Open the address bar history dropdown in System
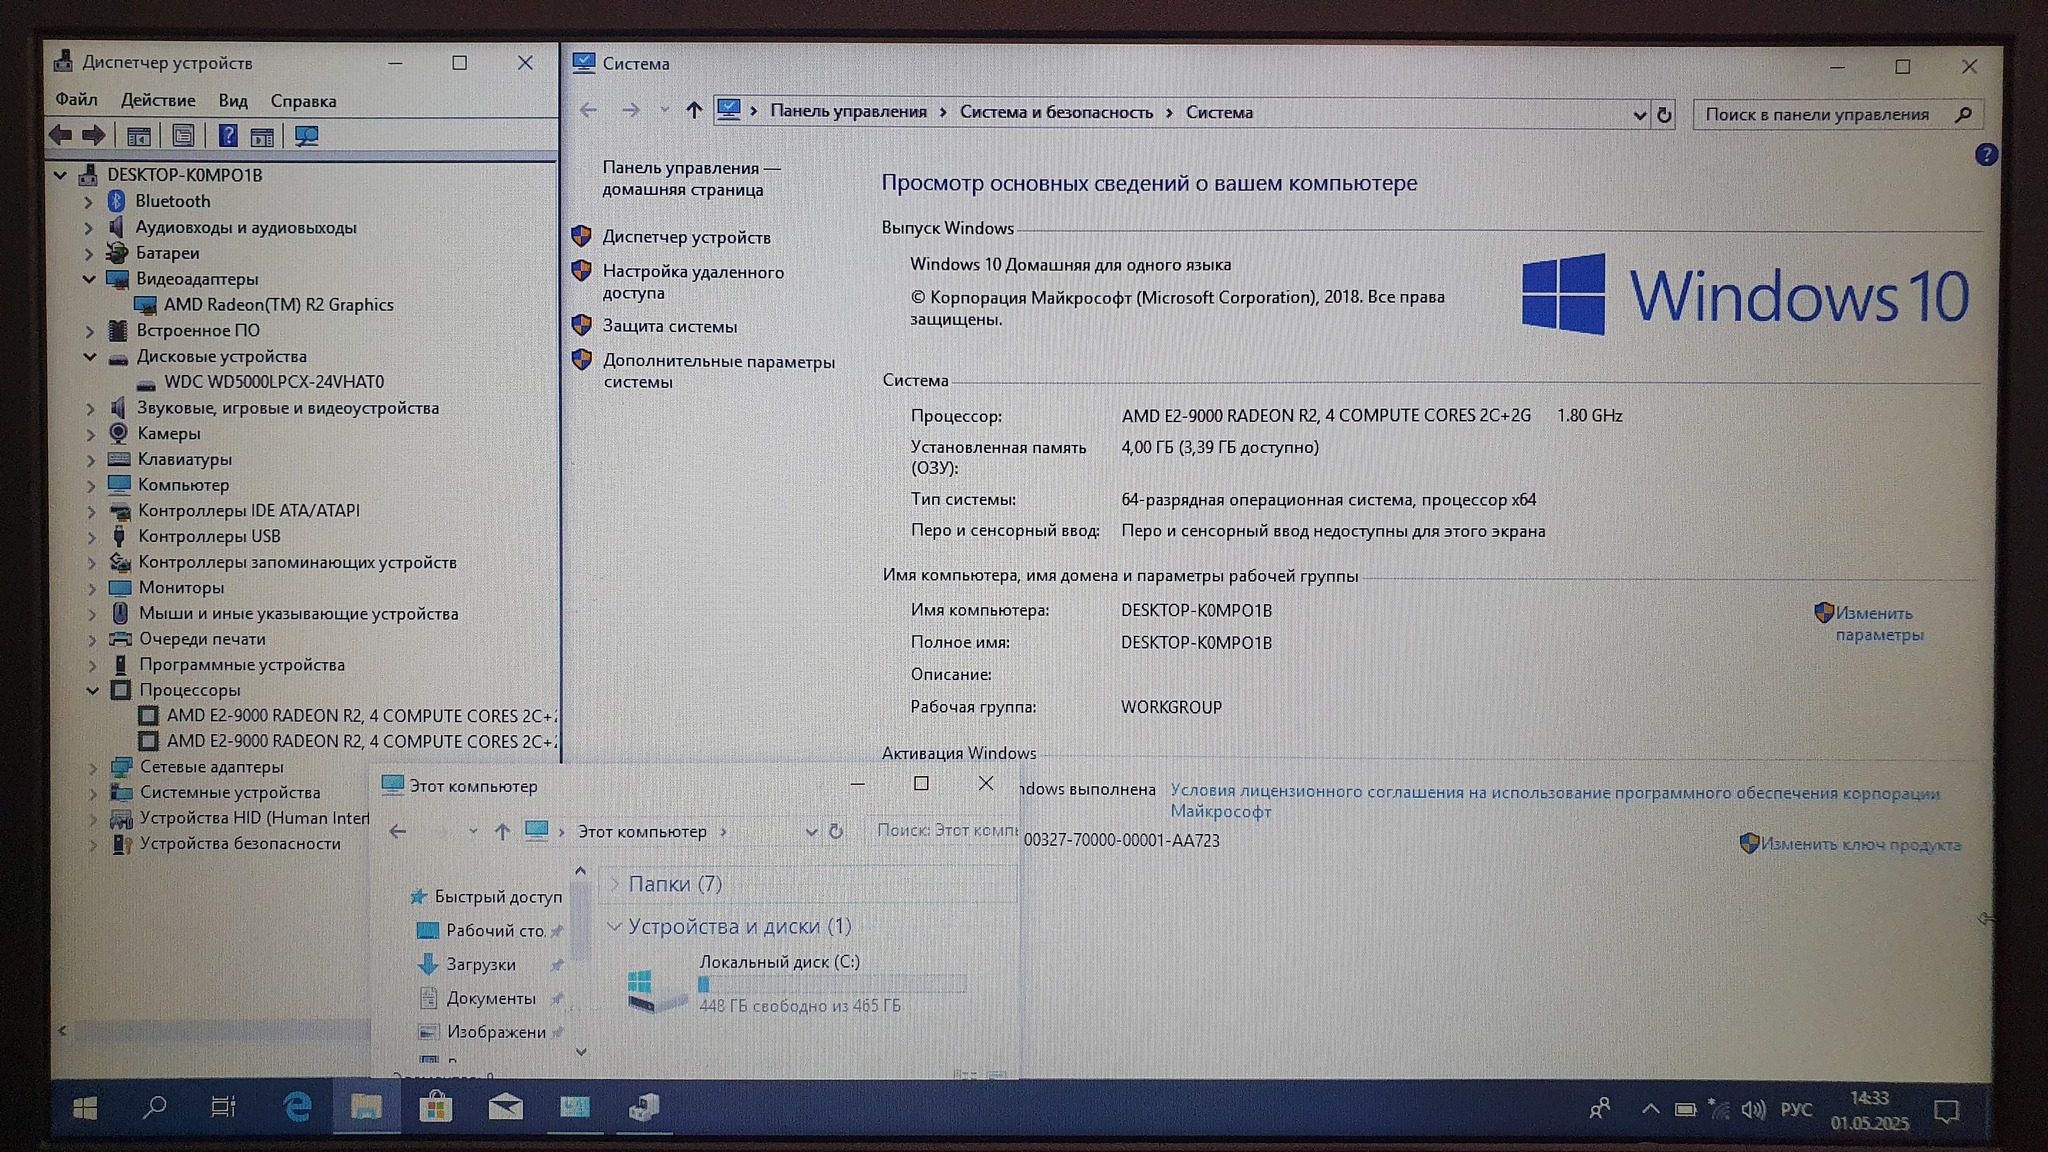The height and width of the screenshot is (1152, 2048). [1639, 115]
